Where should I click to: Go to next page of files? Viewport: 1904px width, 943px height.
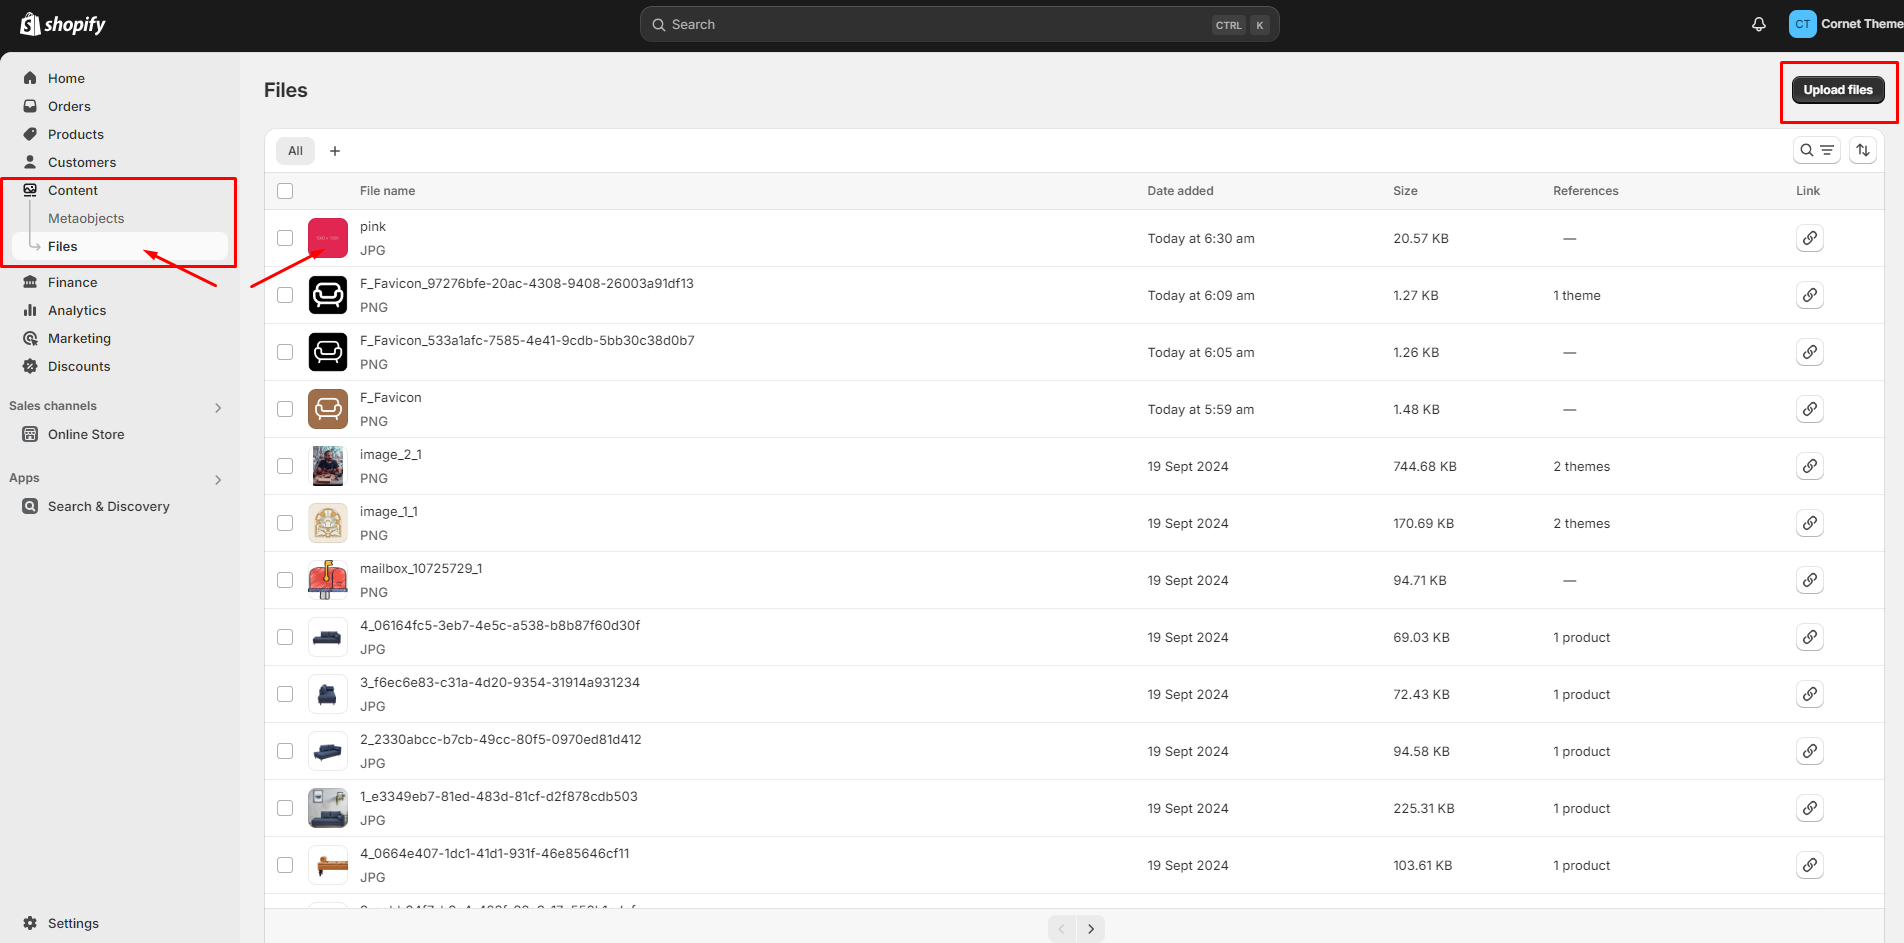(x=1091, y=929)
